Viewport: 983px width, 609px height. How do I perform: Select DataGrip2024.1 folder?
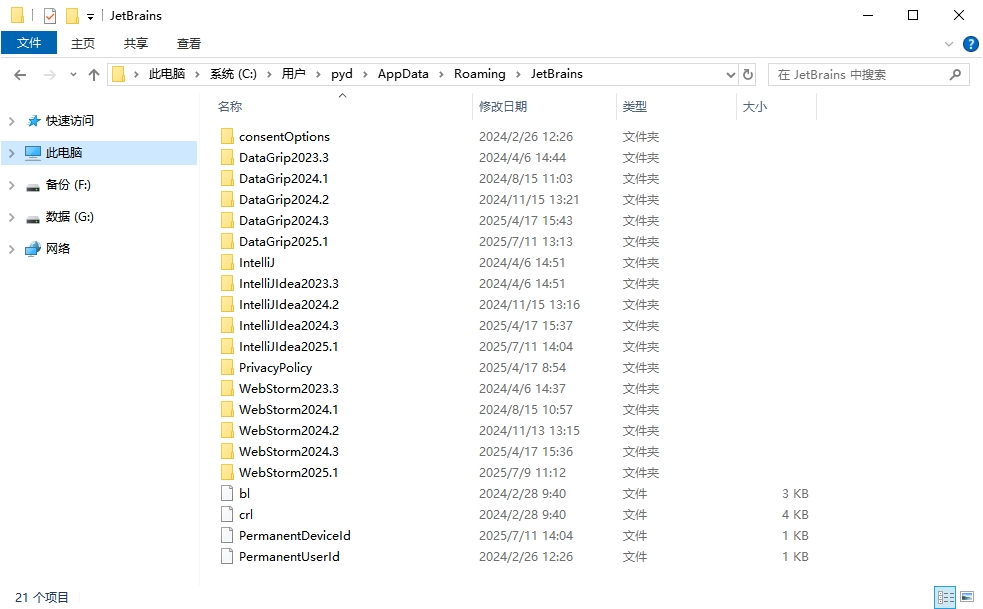coord(283,179)
